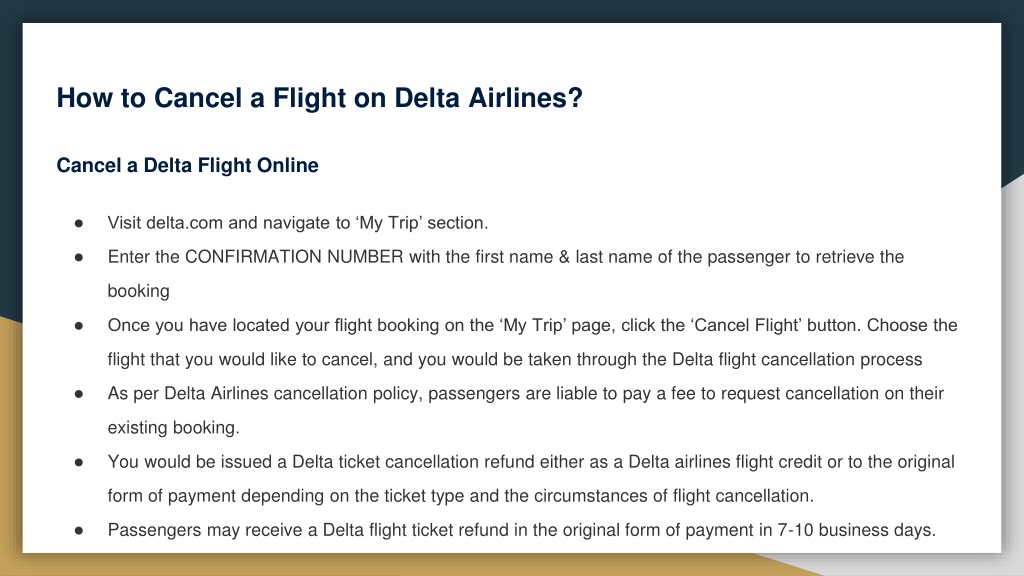Click the gold background area at bottom left

(10, 444)
